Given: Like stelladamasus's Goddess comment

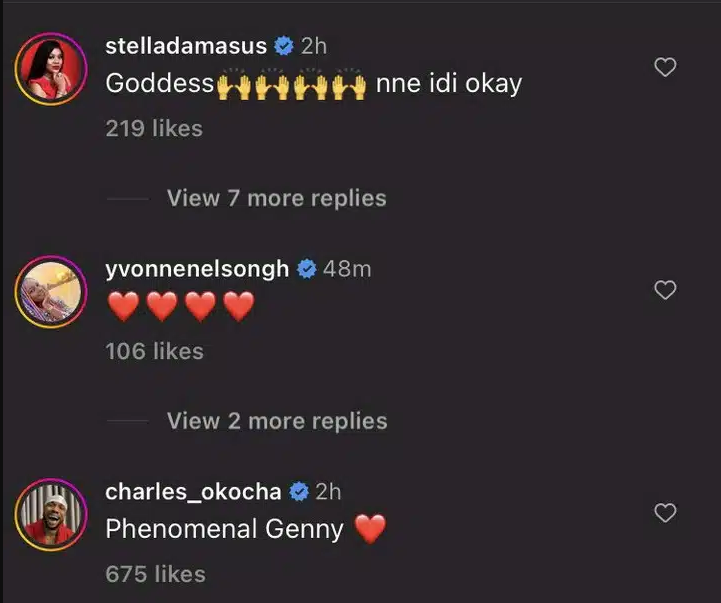Looking at the screenshot, I should [664, 68].
